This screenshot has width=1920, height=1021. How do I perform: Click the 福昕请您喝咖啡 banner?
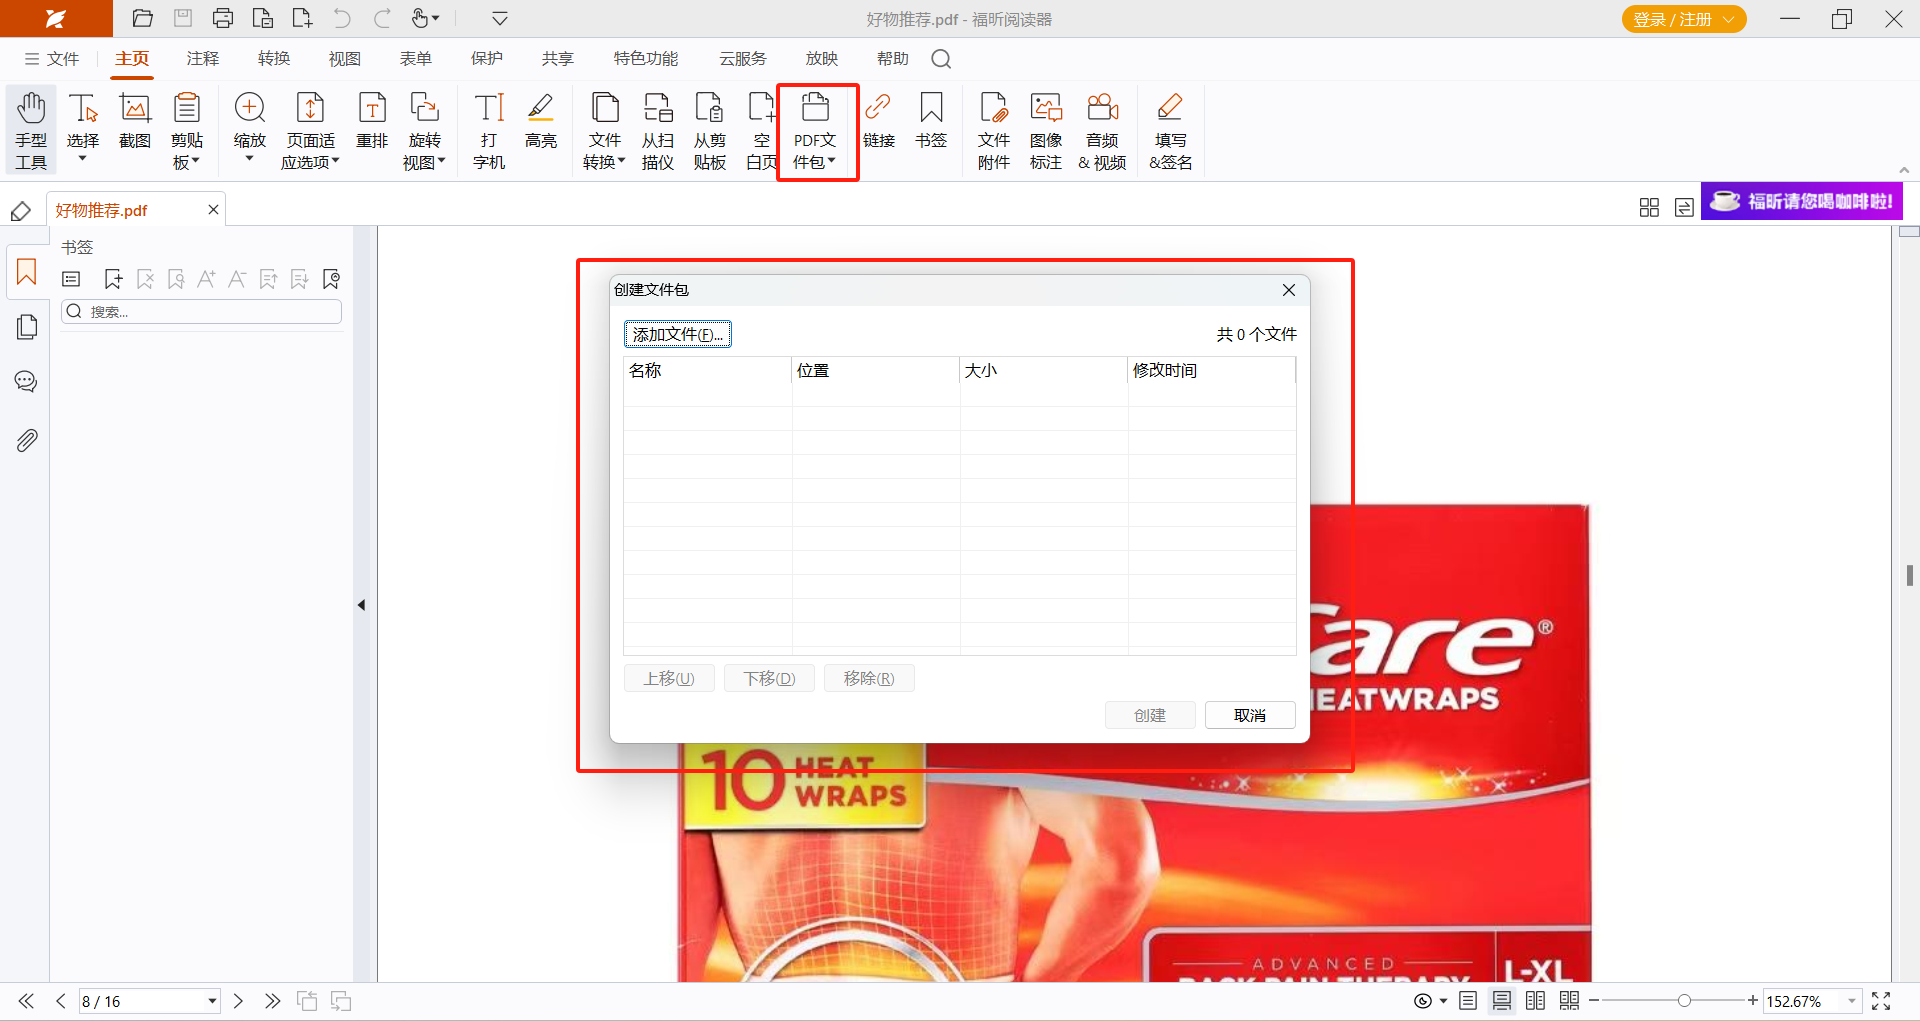[x=1802, y=201]
